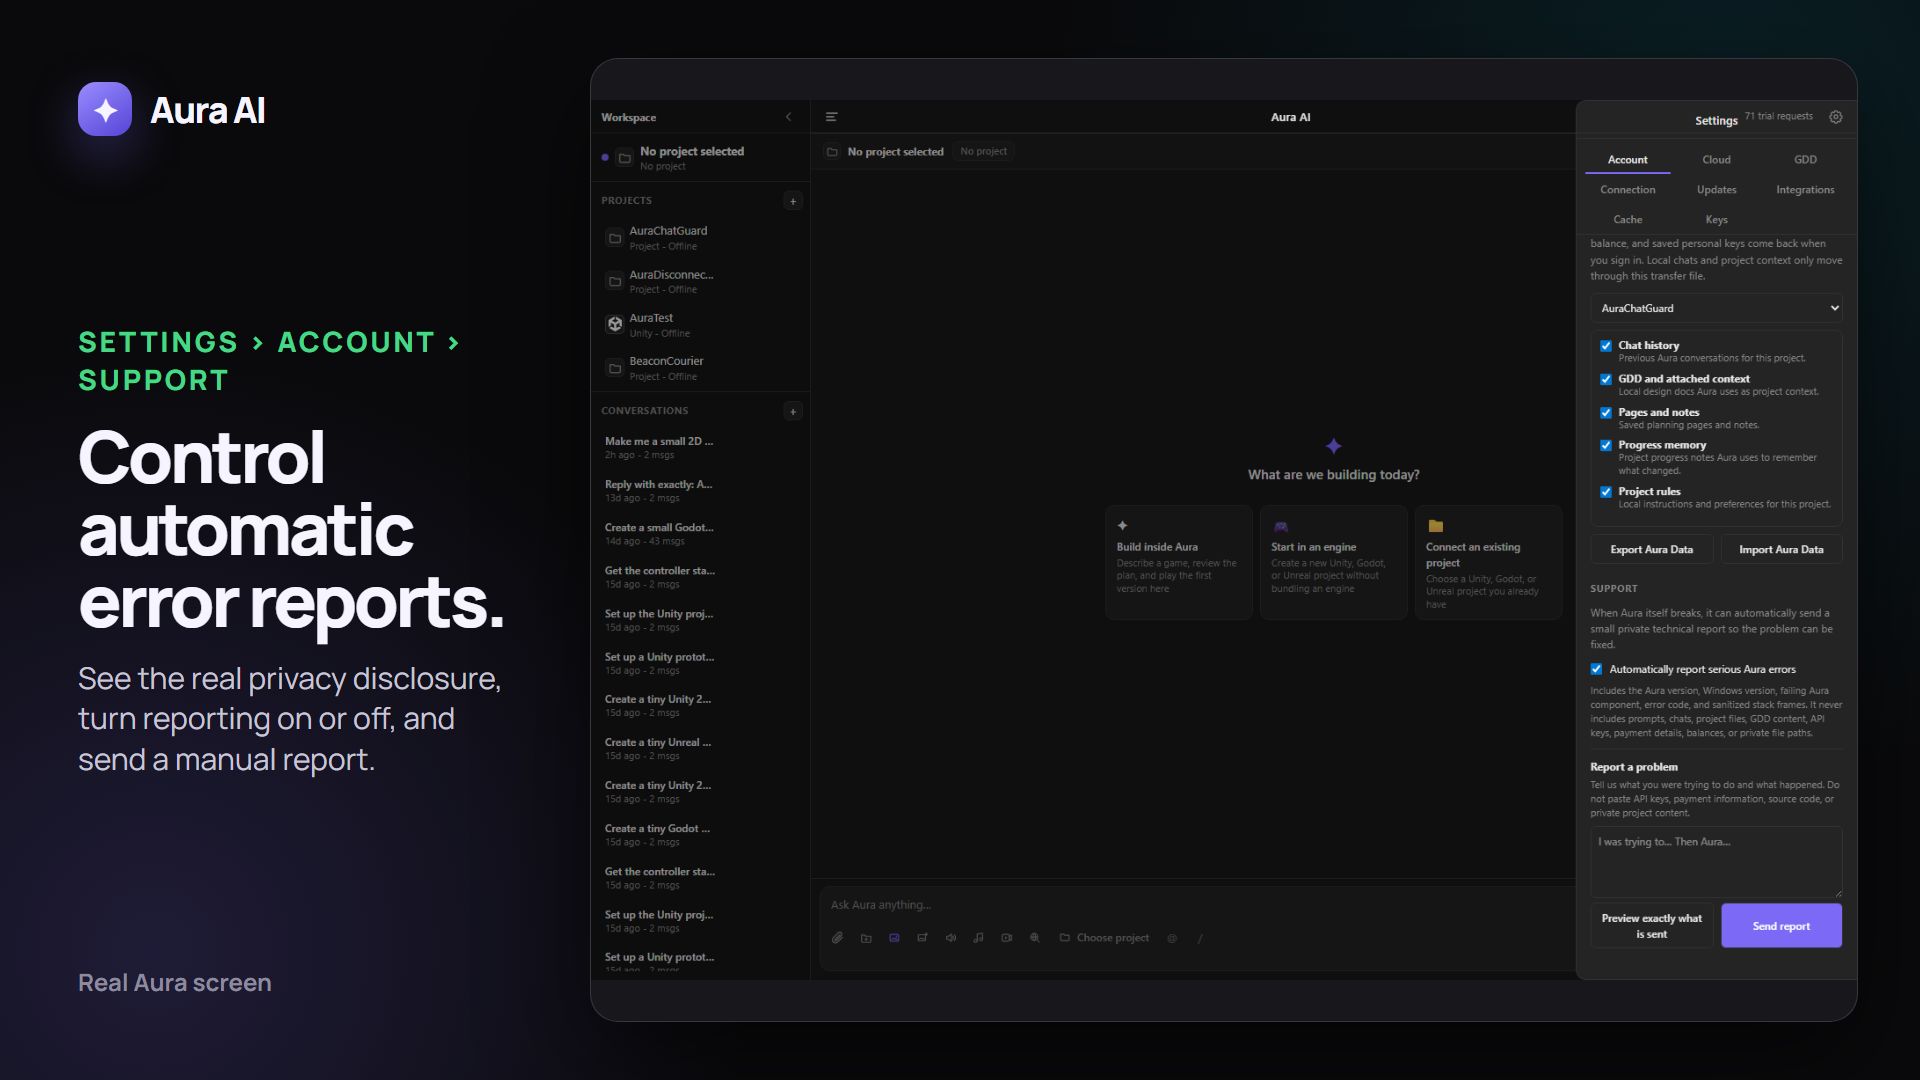Uncheck Pages and notes checkbox
The height and width of the screenshot is (1080, 1920).
point(1606,413)
